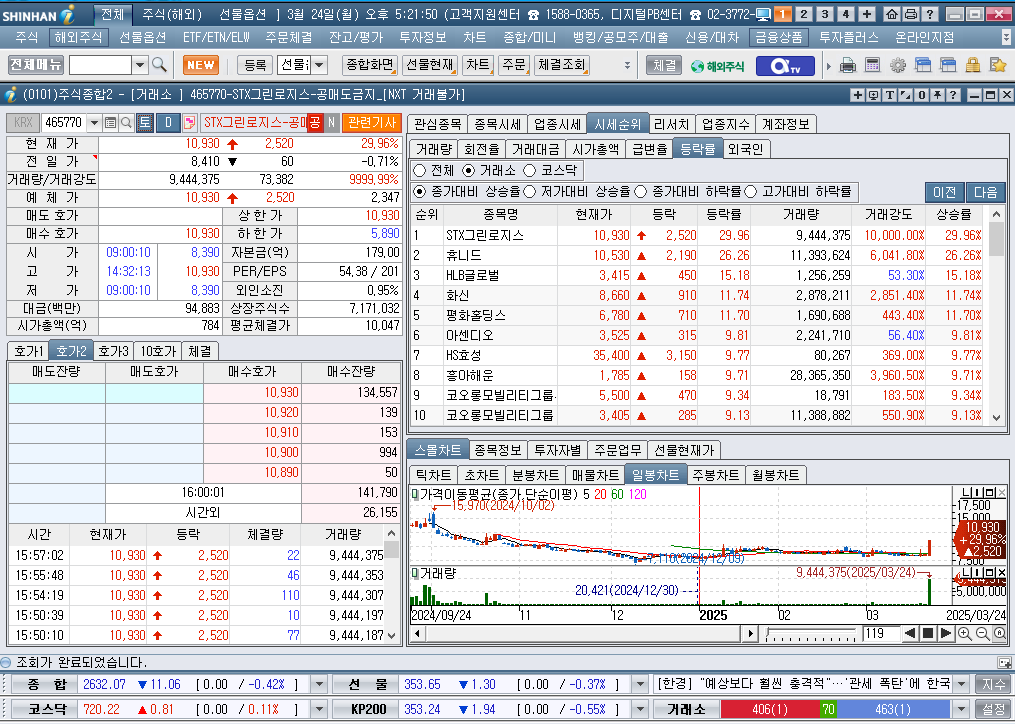
Task: Open the 금융상품 menu
Action: 779,38
